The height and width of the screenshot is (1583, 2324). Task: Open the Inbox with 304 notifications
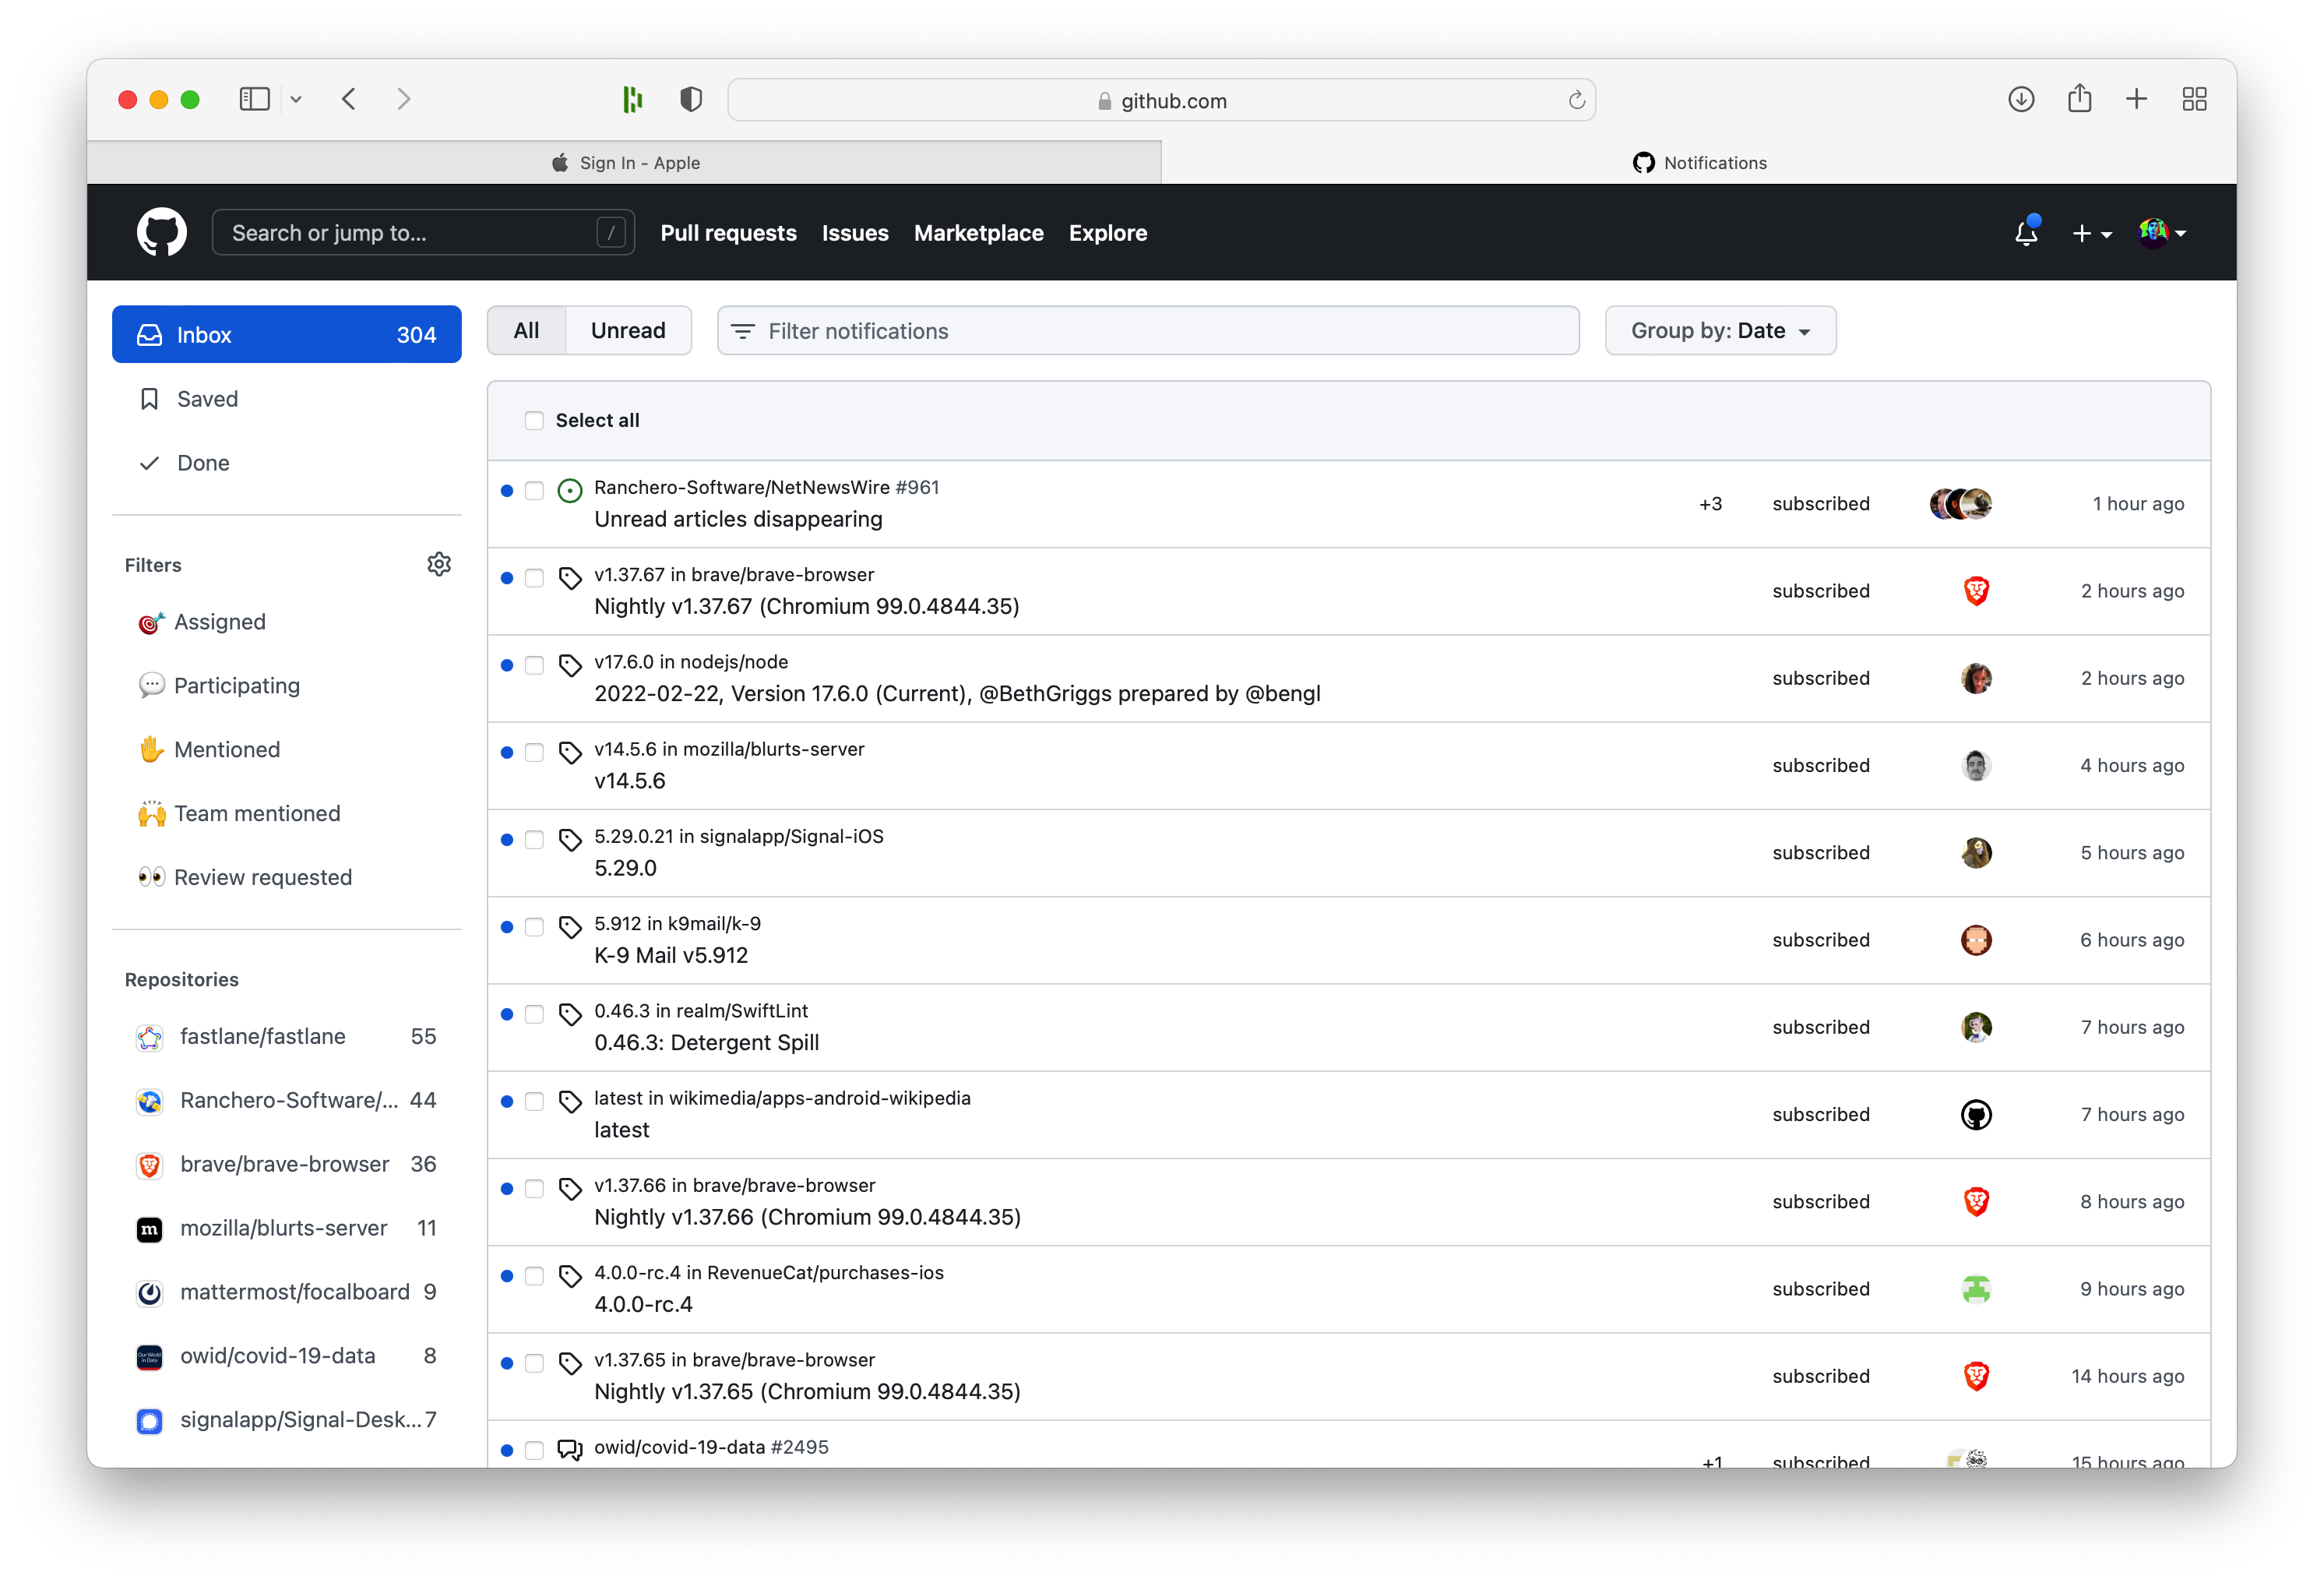click(x=287, y=335)
